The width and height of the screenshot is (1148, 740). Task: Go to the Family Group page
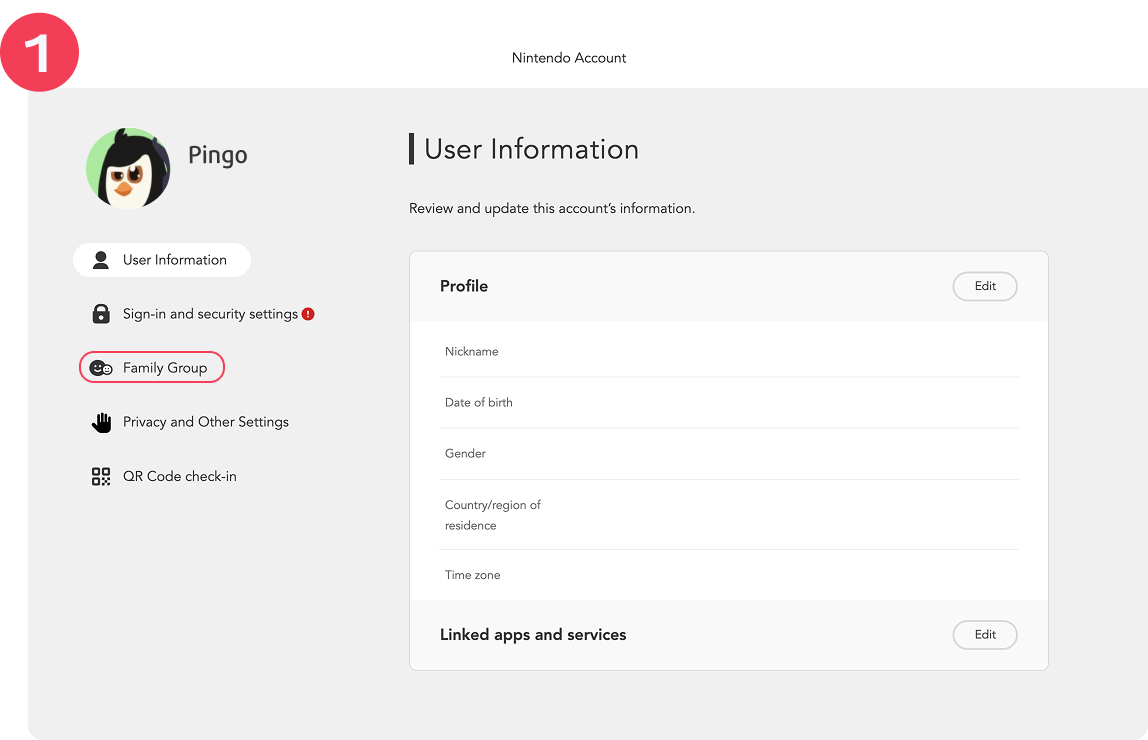tap(165, 368)
